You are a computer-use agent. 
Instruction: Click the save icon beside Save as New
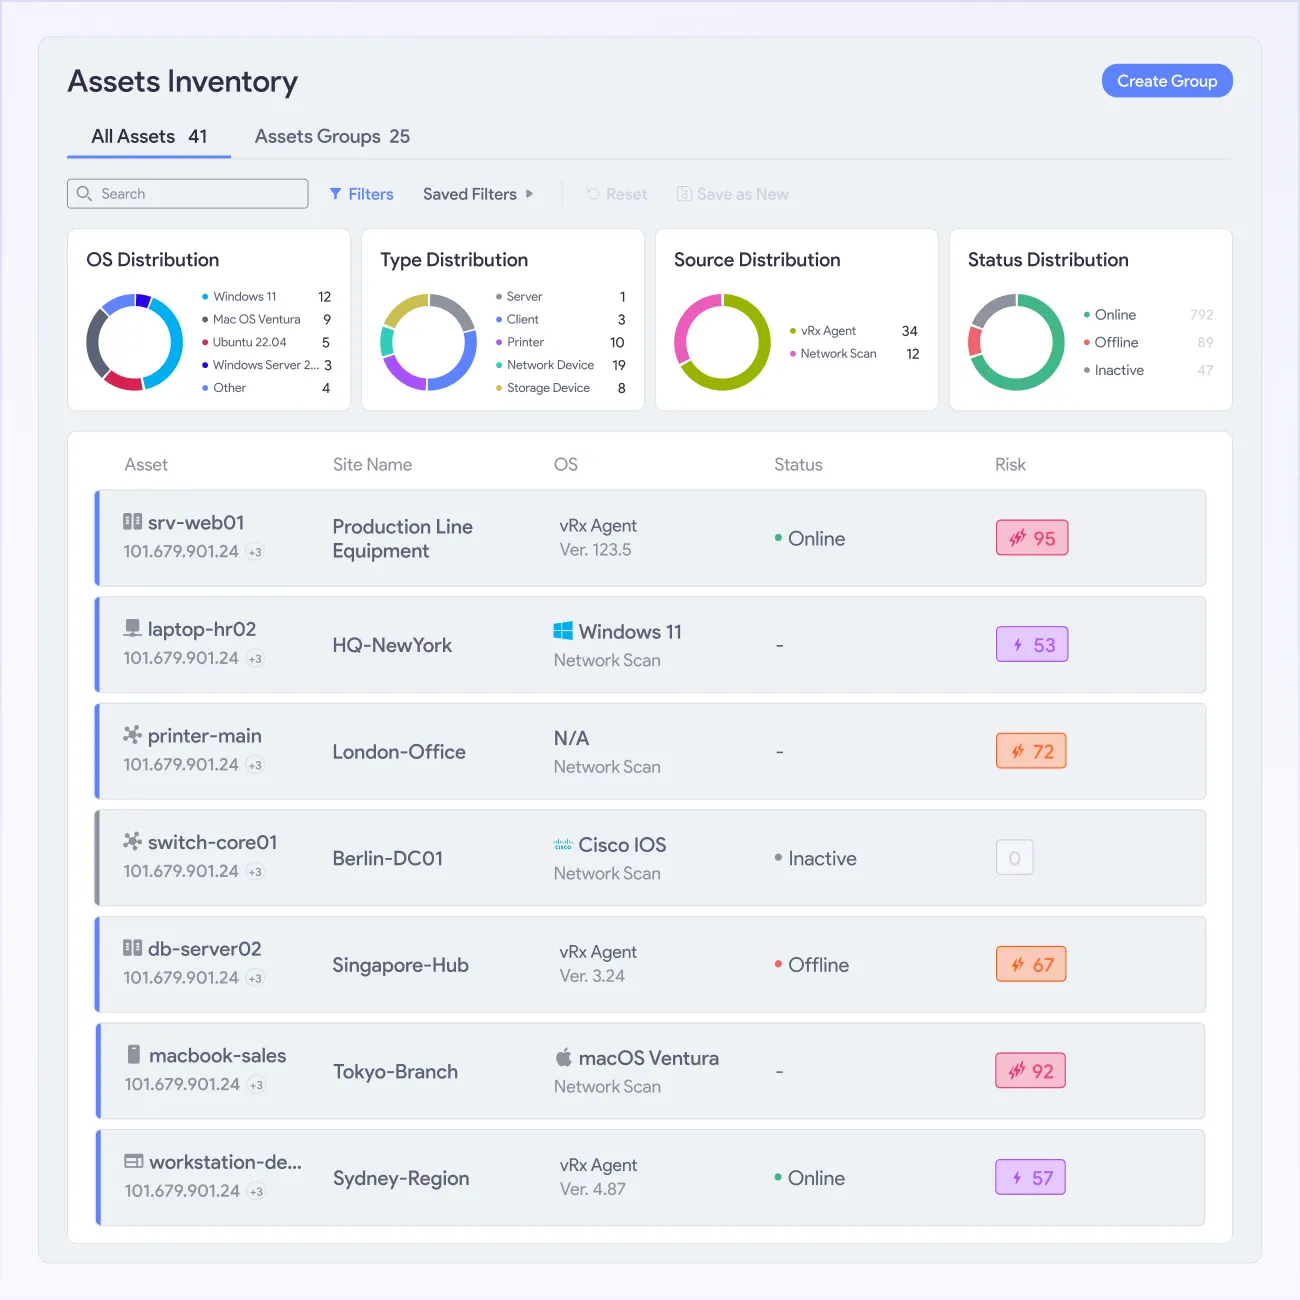click(x=684, y=194)
